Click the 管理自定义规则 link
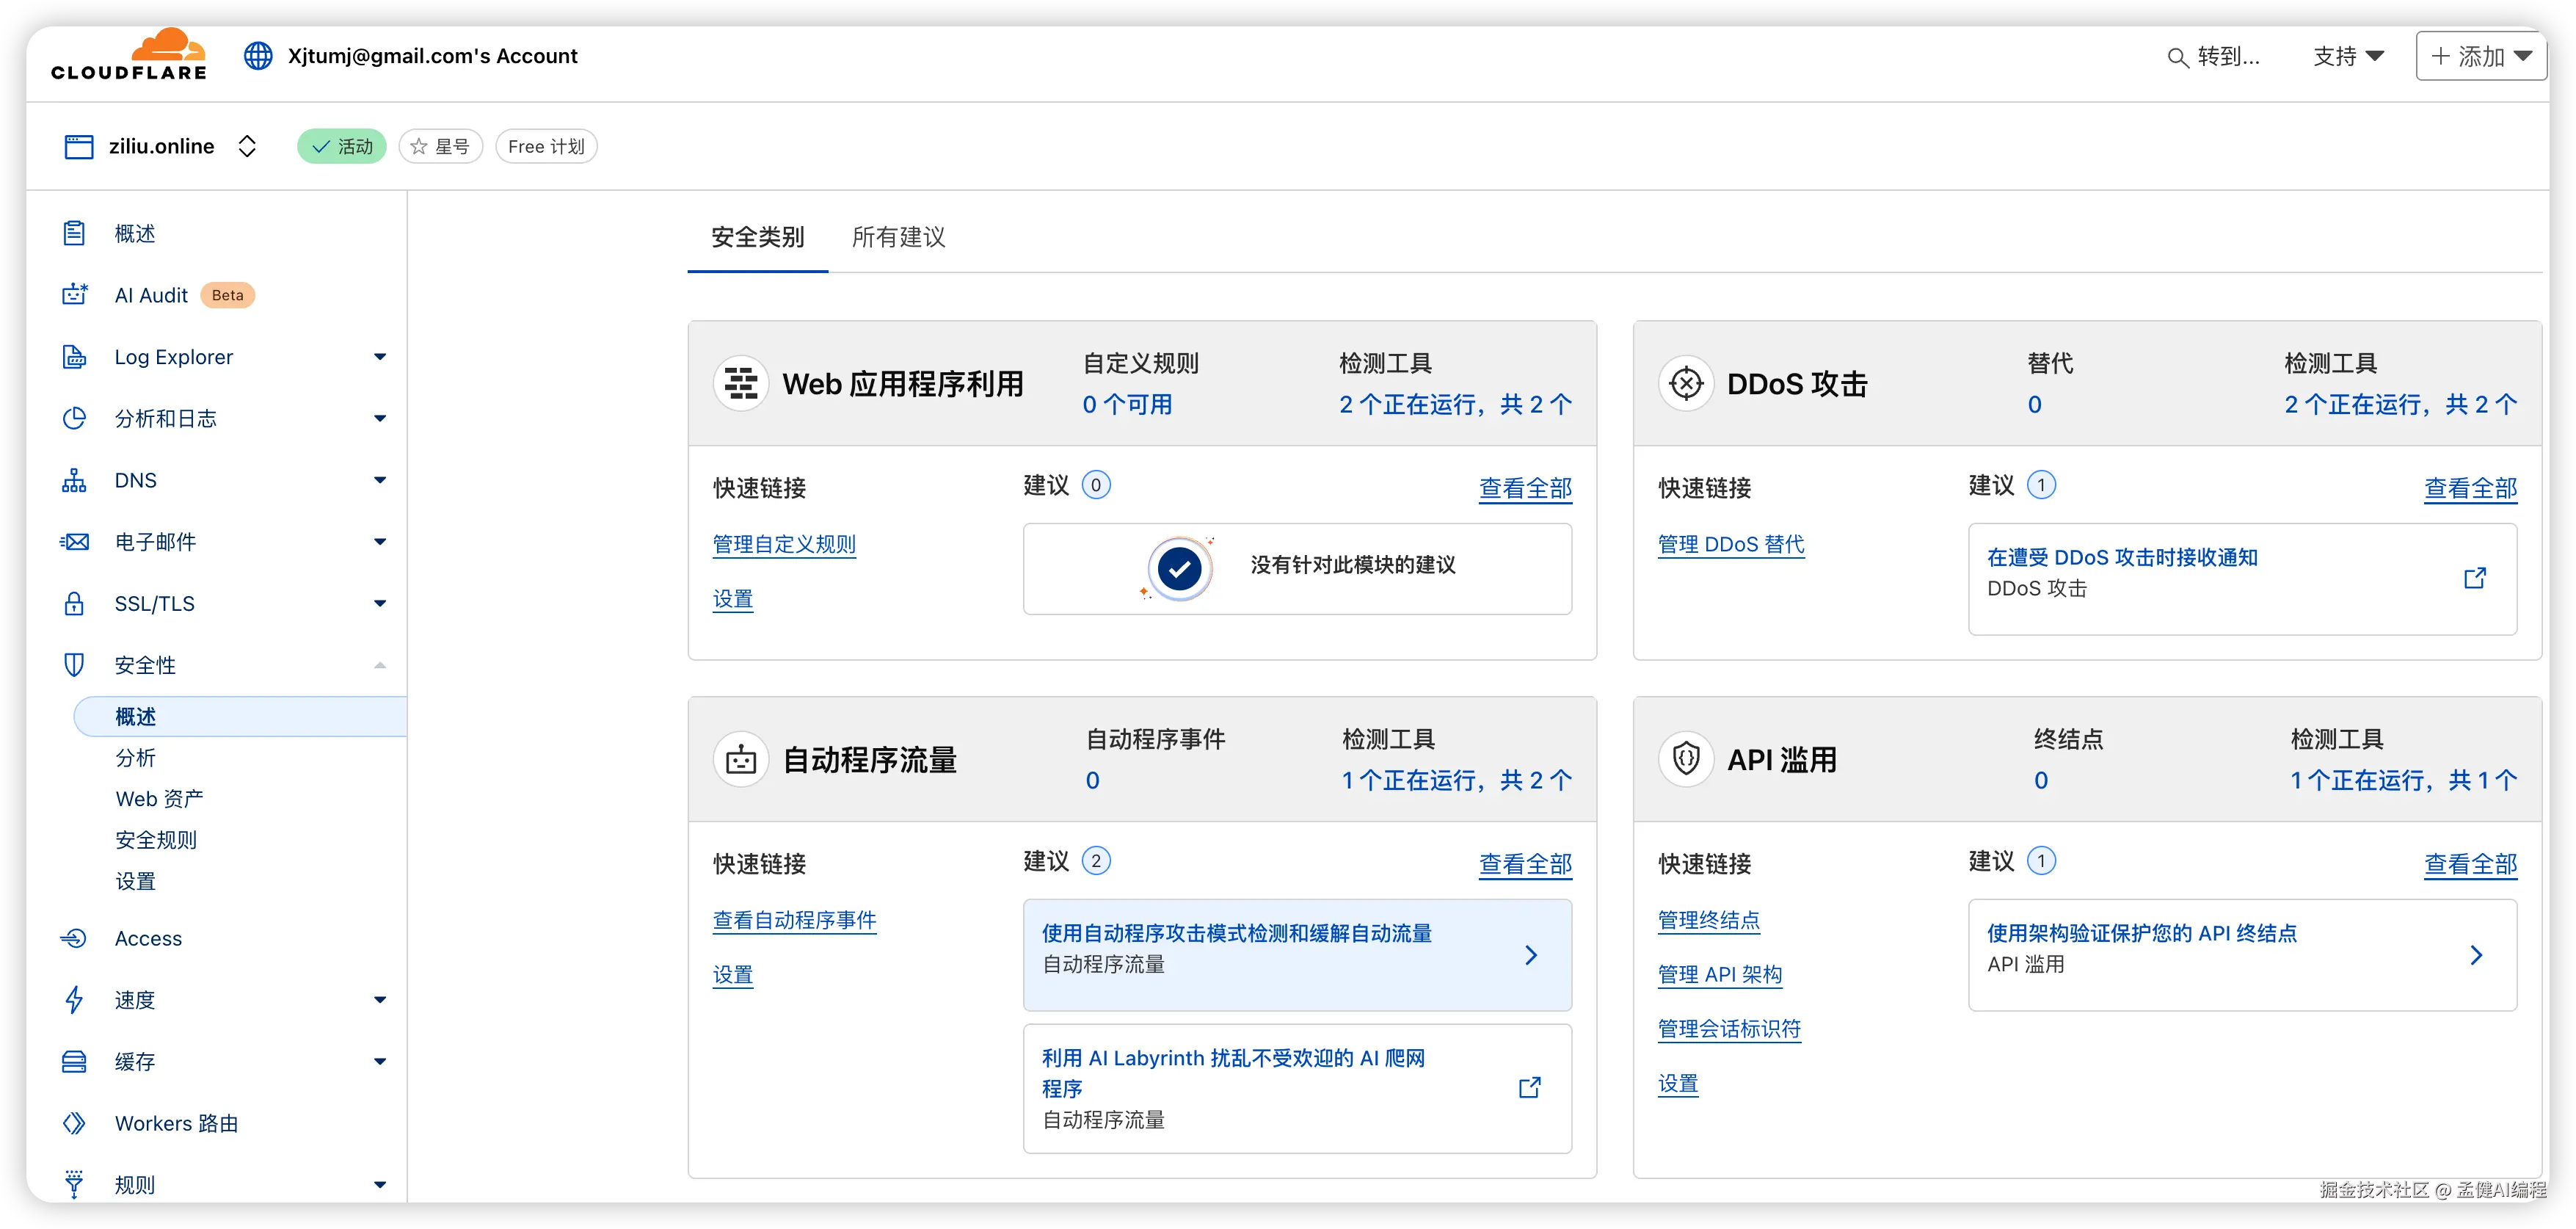2576x1229 pixels. pyautogui.click(x=784, y=544)
